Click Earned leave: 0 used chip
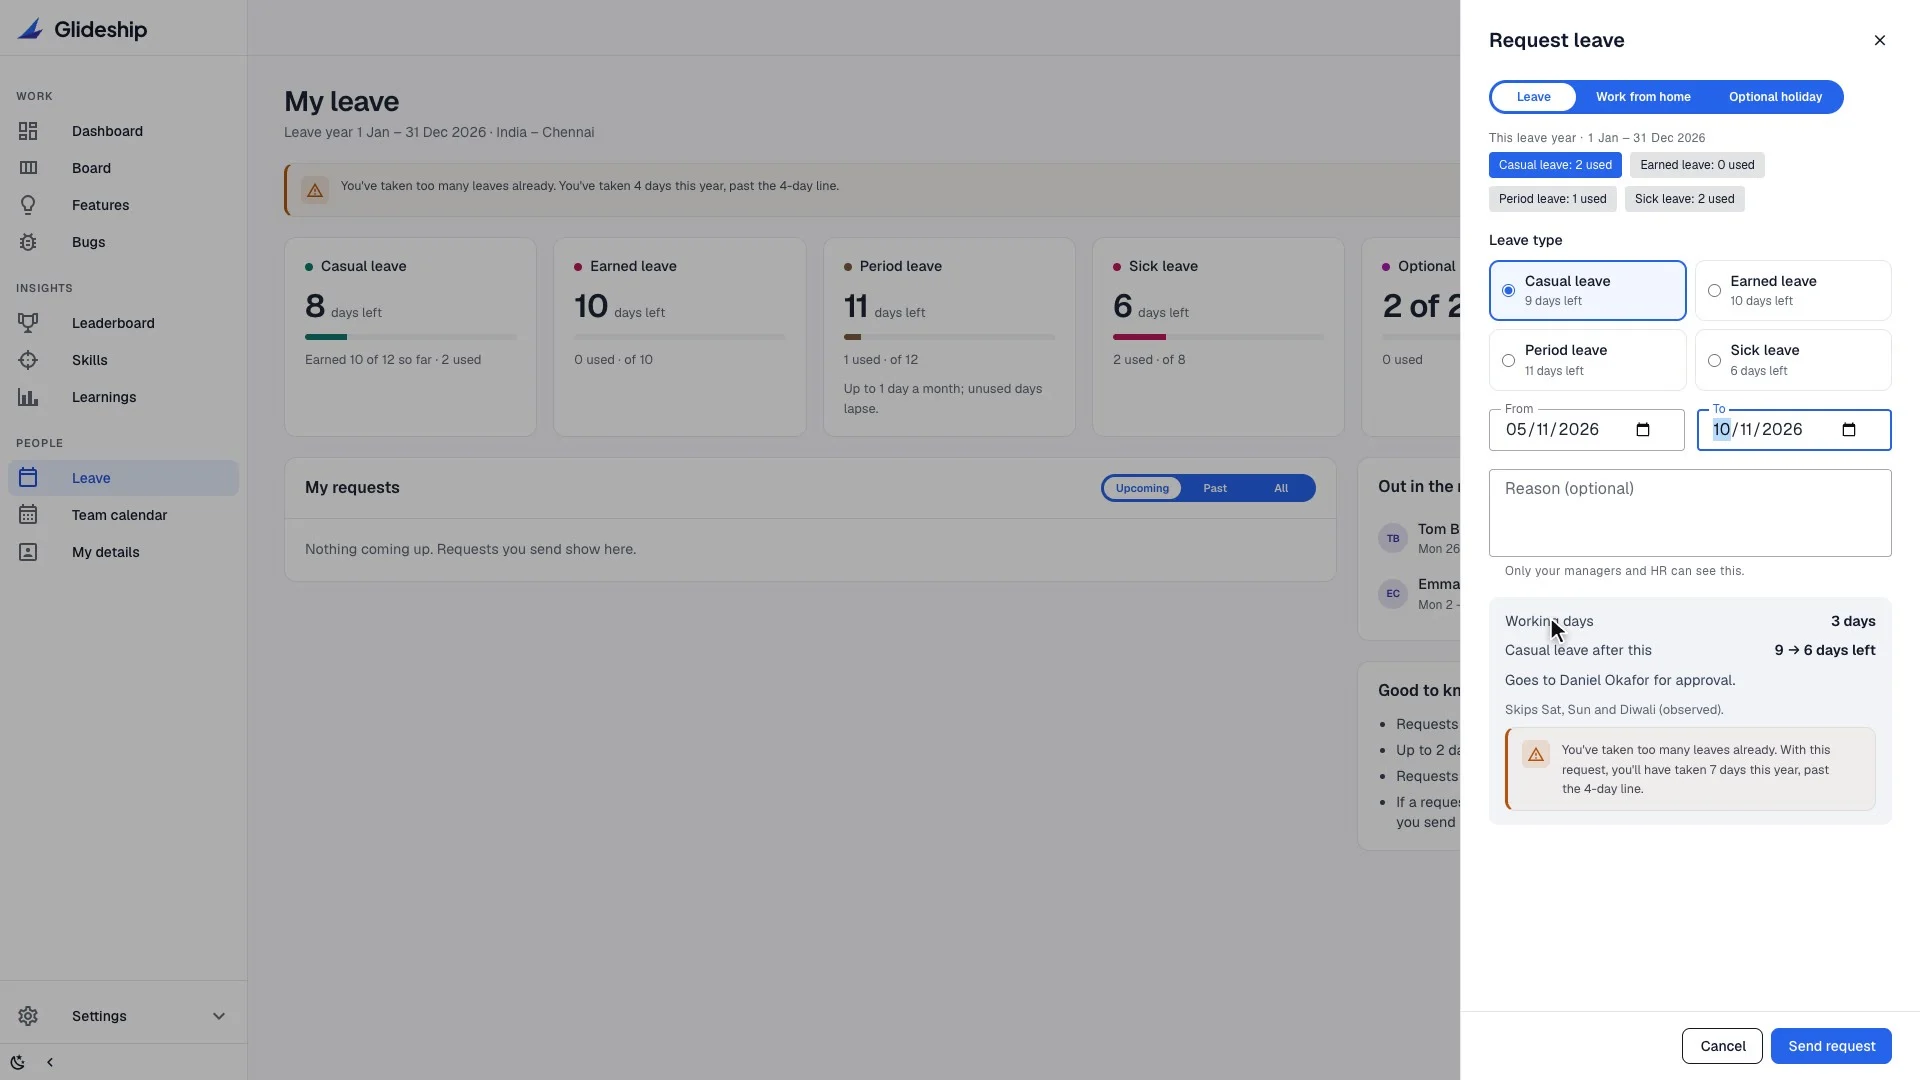1920x1080 pixels. click(x=1697, y=165)
